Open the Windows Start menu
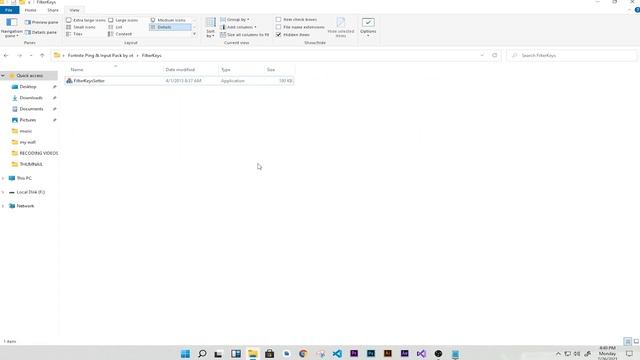 click(x=185, y=353)
